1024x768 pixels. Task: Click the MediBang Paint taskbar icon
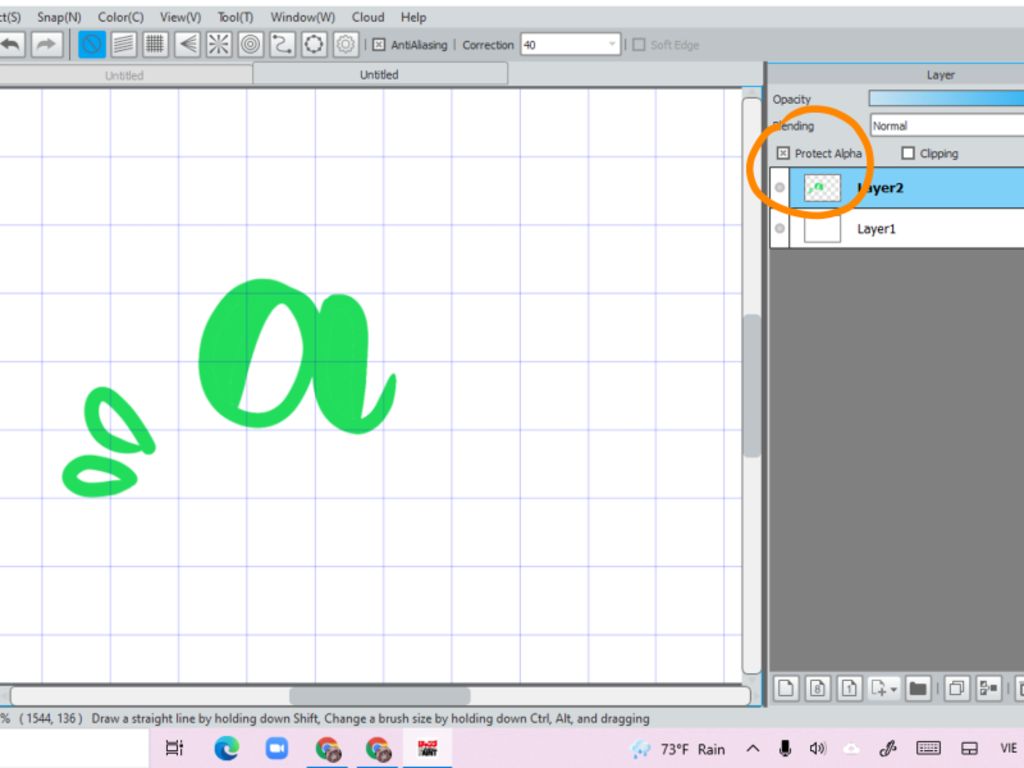[x=428, y=748]
